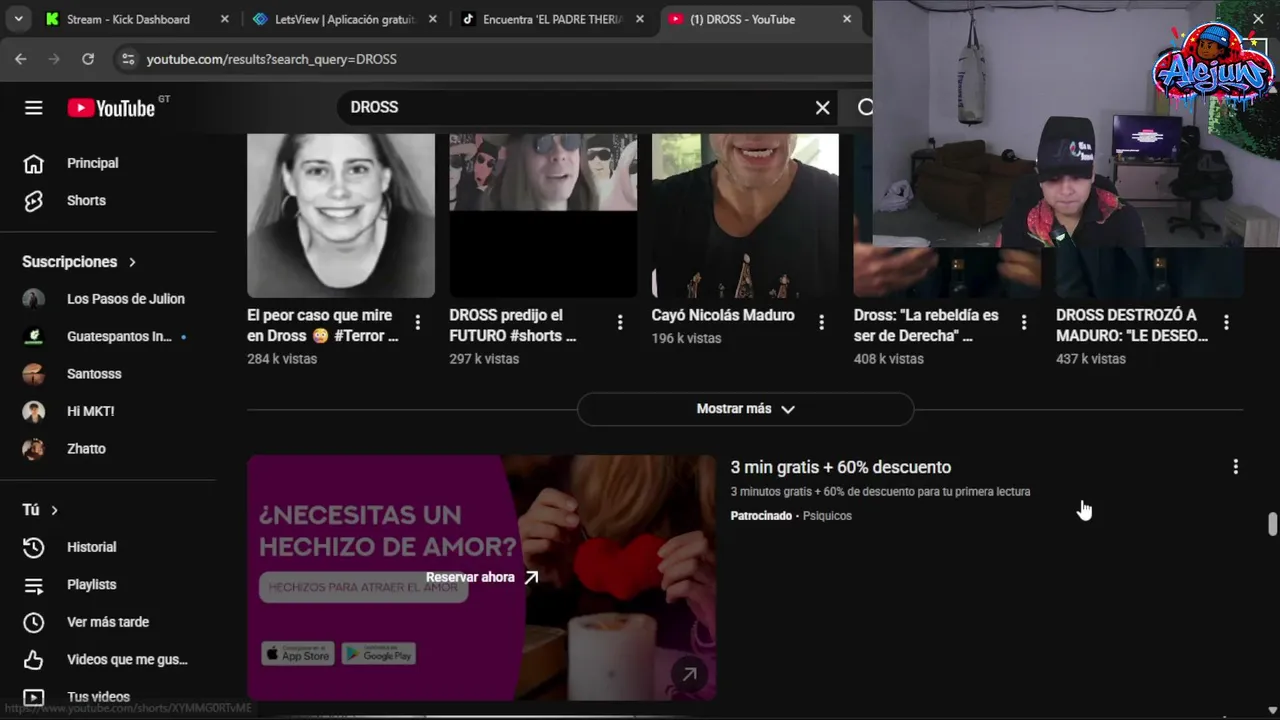Viewport: 1280px width, 720px height.
Task: Click the Psiquicos advertiser name
Action: click(827, 516)
